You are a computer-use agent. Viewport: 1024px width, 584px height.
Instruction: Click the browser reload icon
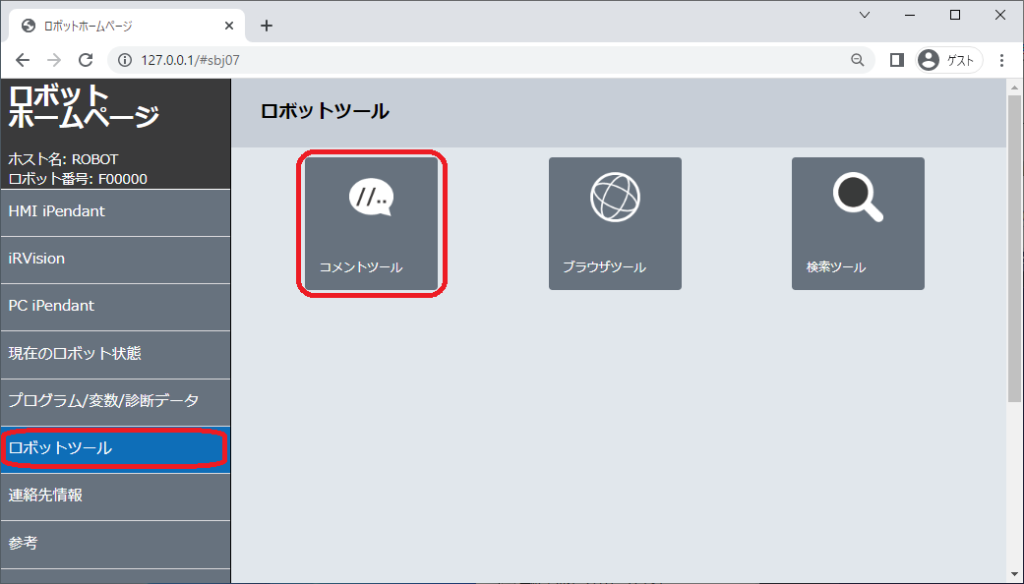pos(85,60)
